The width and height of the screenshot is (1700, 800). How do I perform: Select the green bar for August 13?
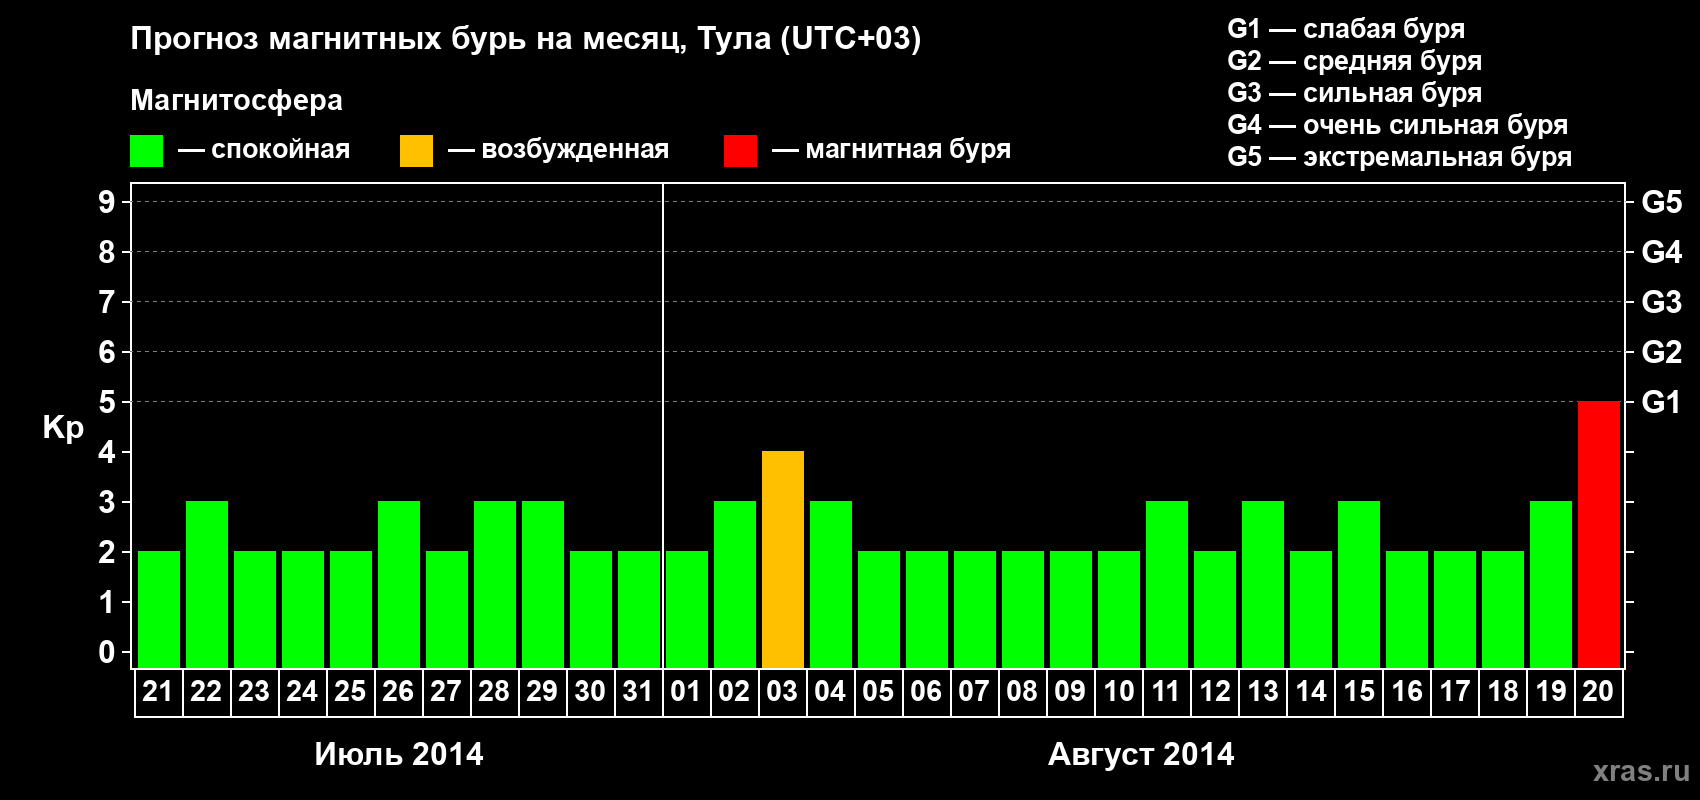pos(1262,584)
